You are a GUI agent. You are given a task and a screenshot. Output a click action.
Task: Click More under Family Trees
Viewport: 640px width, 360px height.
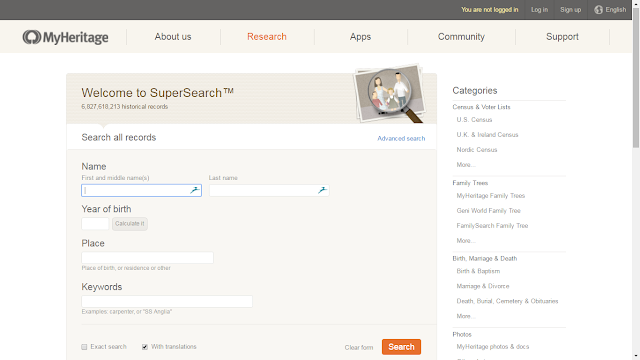tap(466, 241)
